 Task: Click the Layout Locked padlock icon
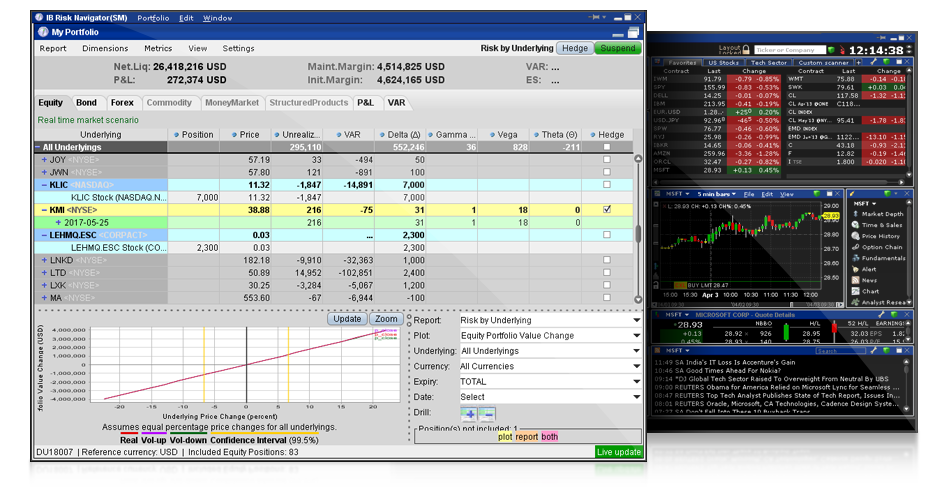[746, 49]
